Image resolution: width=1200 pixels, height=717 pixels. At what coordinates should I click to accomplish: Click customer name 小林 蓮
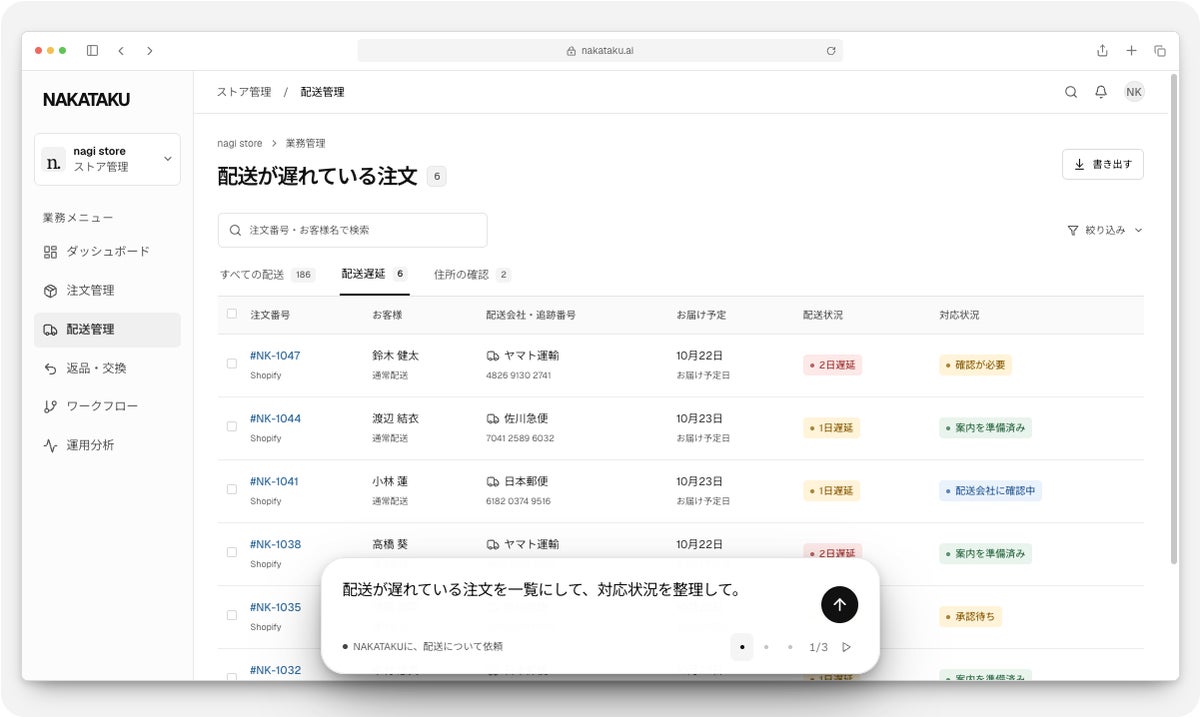(x=390, y=482)
